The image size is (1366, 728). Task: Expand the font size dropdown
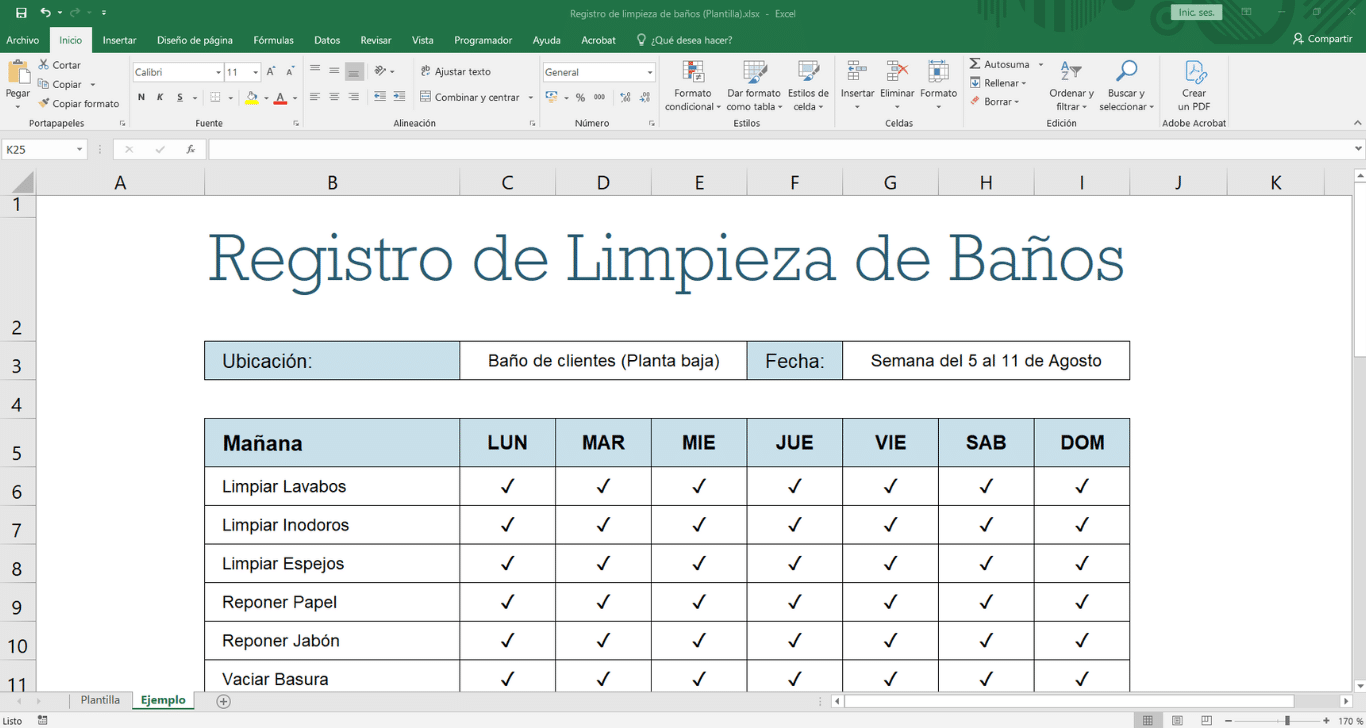click(x=253, y=71)
